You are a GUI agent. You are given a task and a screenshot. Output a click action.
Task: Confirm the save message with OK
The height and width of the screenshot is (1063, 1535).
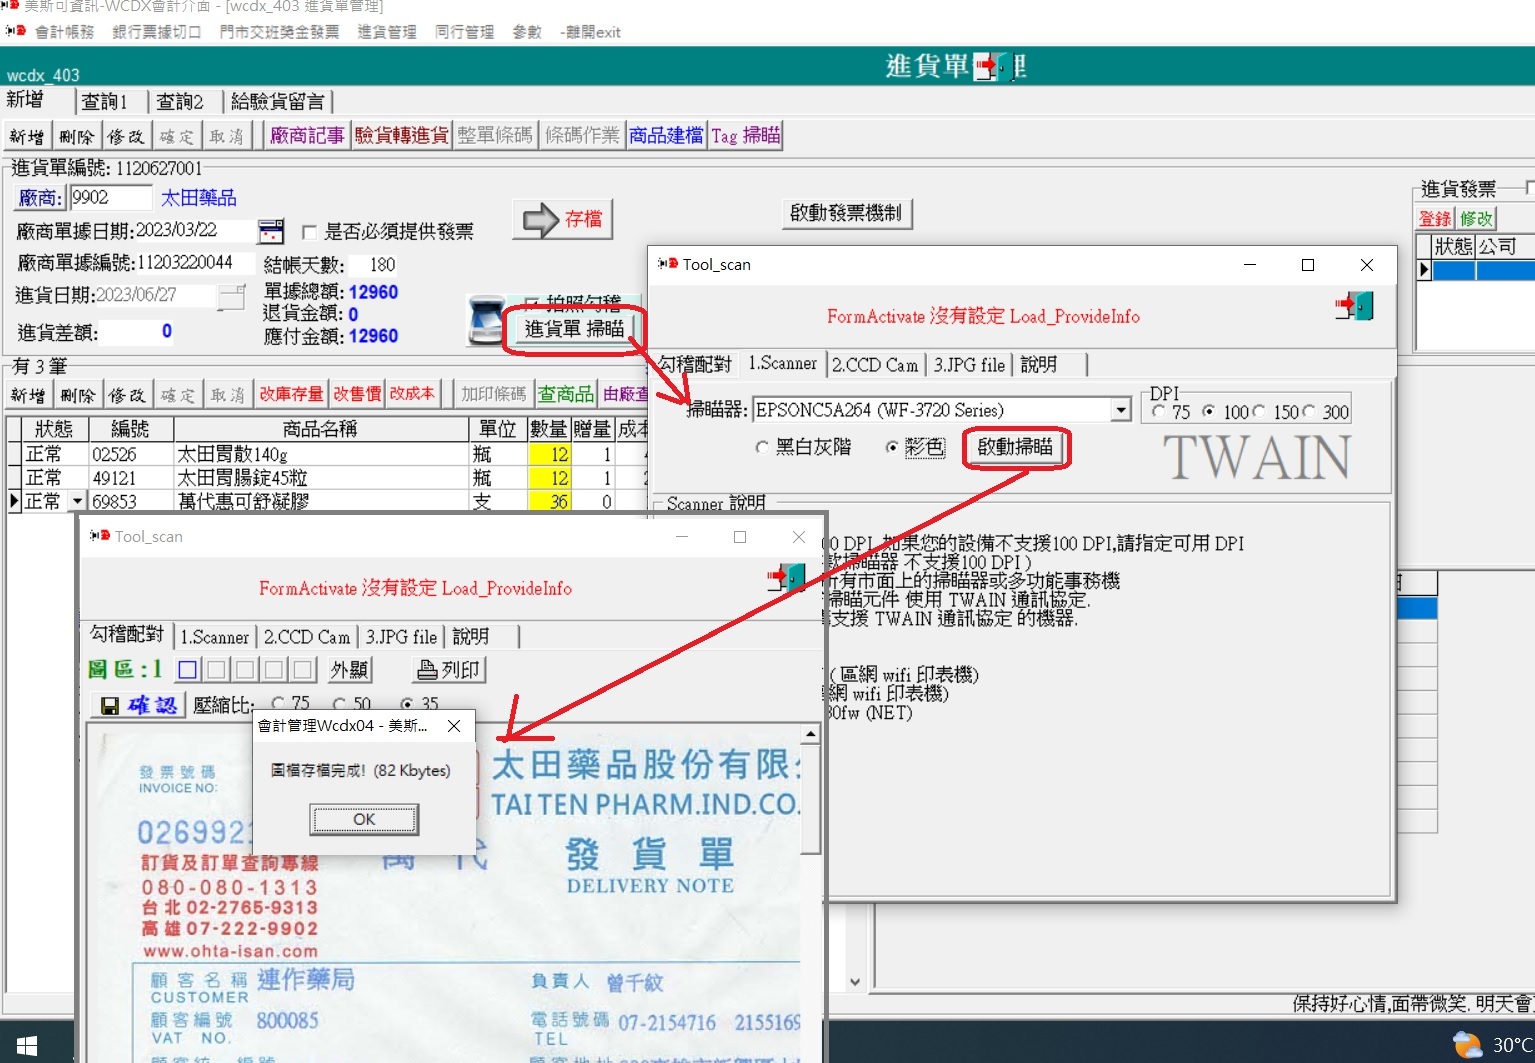point(364,819)
